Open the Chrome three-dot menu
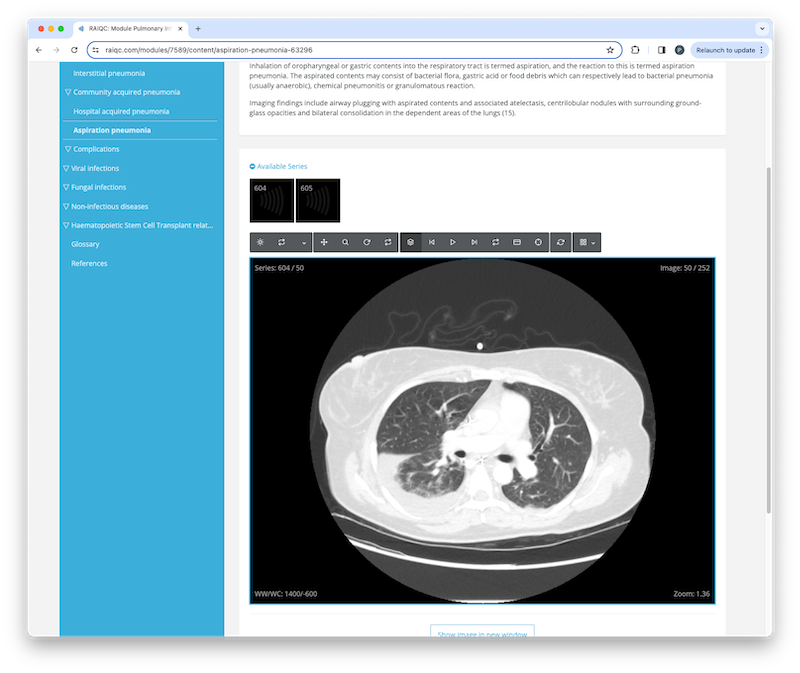The image size is (800, 673). (762, 50)
